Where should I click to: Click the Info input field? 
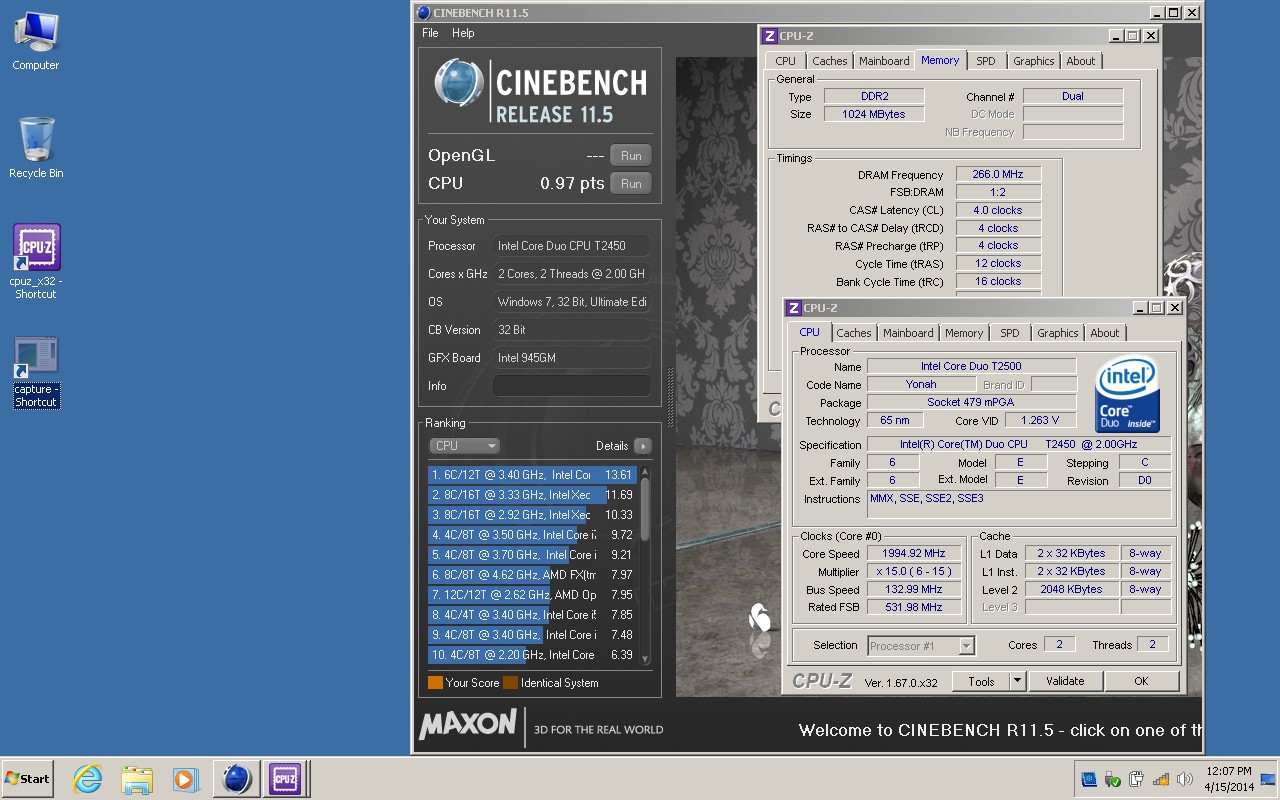(x=571, y=386)
